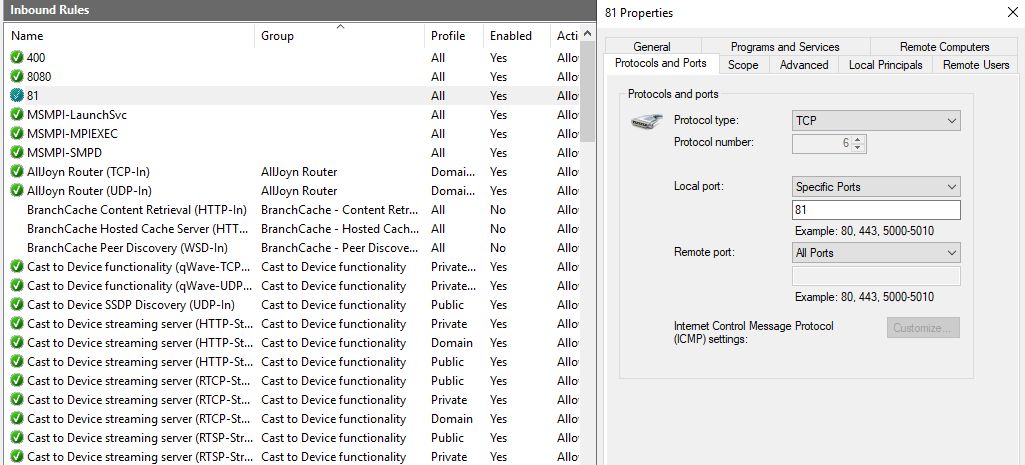Viewport: 1025px width, 465px height.
Task: Click the check icon for AllJoyn Router (UDP-In)
Action: click(x=17, y=190)
